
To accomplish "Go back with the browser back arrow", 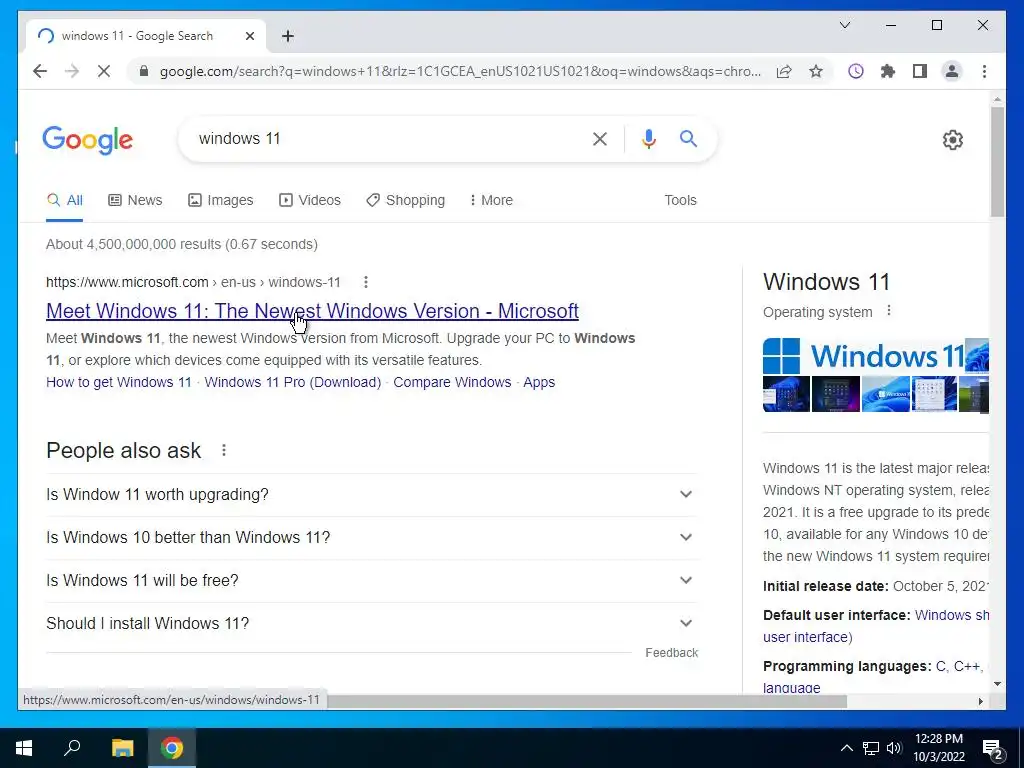I will 40,71.
